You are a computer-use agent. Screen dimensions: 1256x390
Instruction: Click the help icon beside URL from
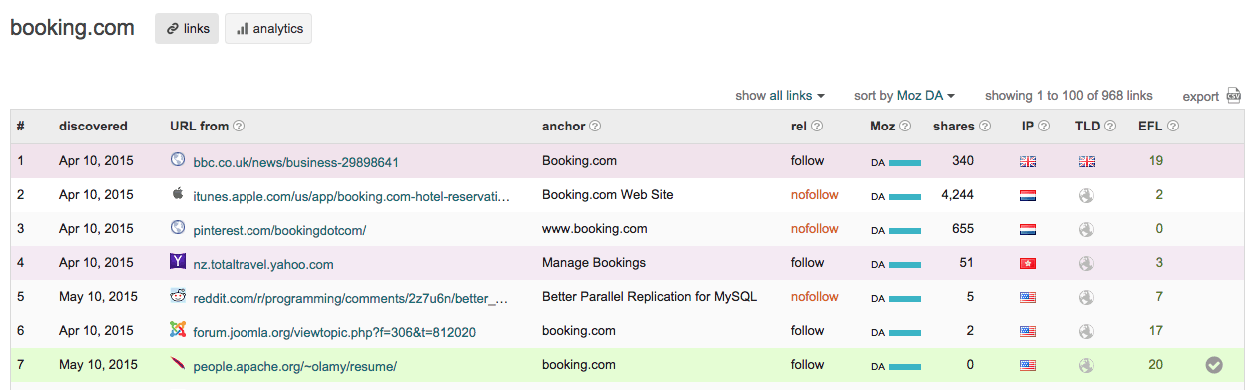(239, 126)
